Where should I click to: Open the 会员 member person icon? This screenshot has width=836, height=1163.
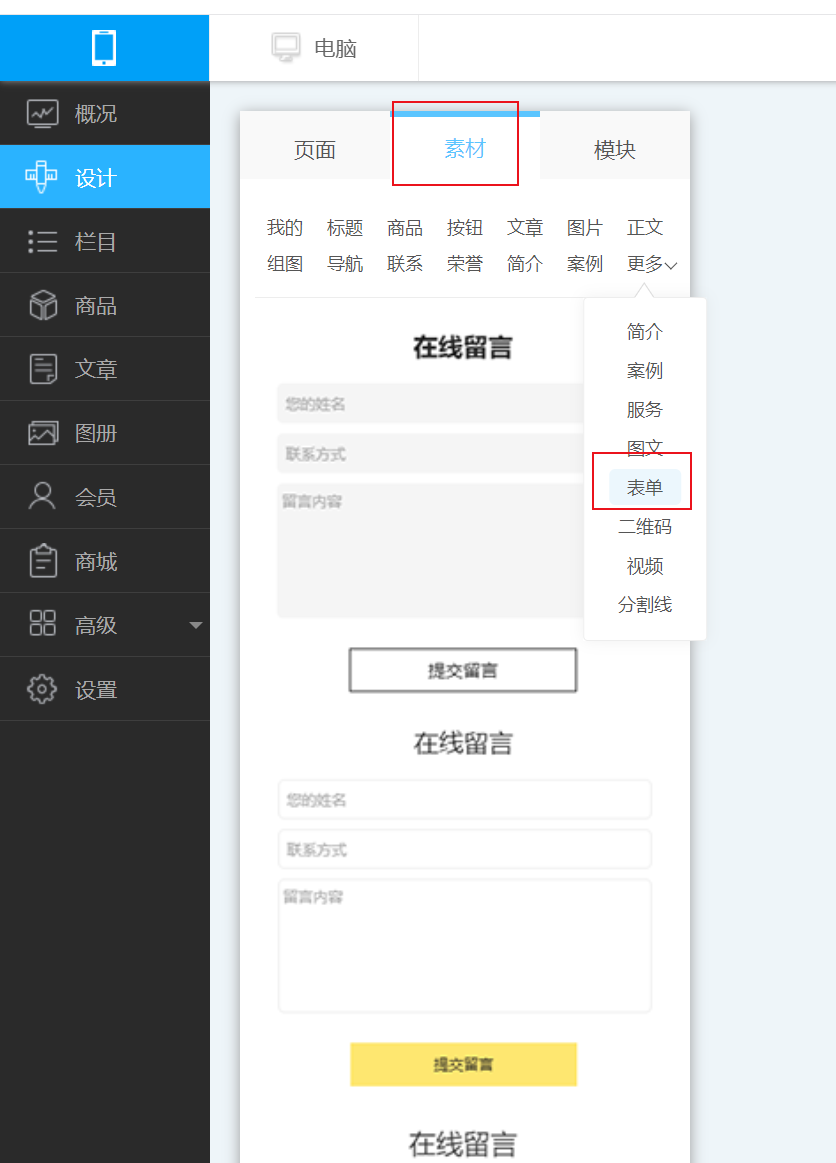43,497
